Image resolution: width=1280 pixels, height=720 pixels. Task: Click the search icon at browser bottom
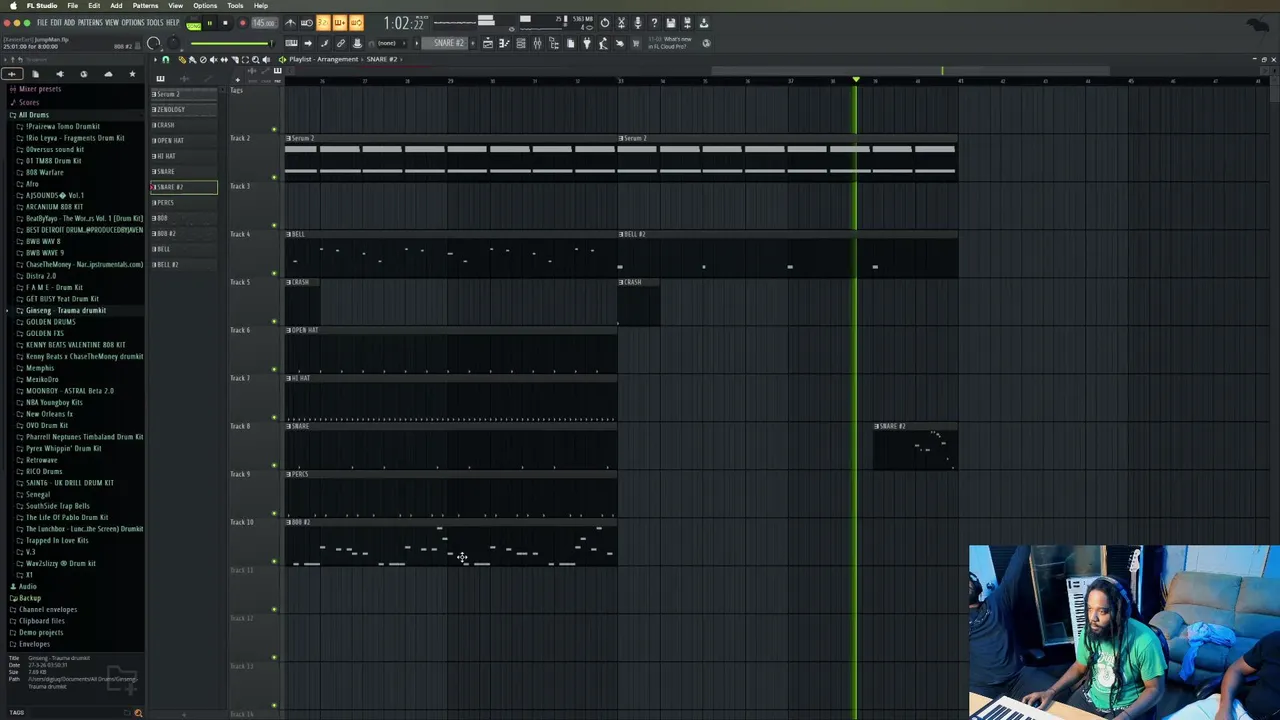click(x=138, y=712)
